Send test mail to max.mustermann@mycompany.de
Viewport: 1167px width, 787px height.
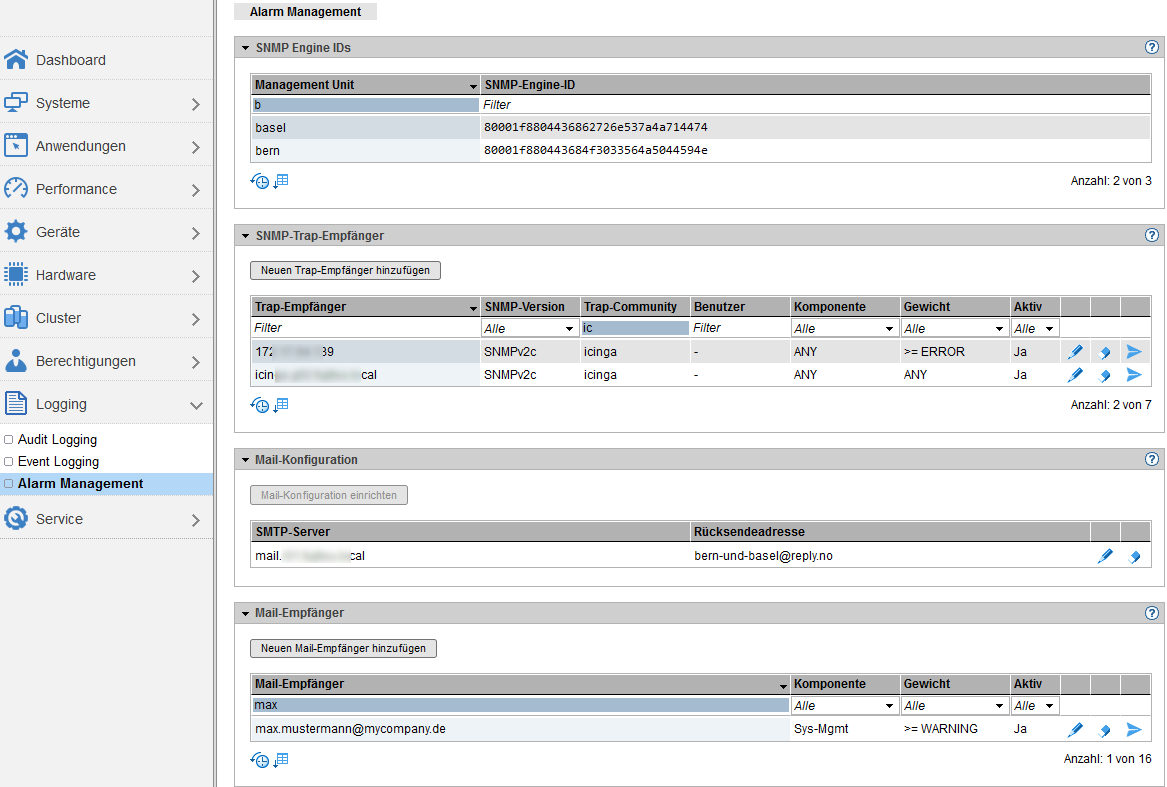pos(1134,730)
